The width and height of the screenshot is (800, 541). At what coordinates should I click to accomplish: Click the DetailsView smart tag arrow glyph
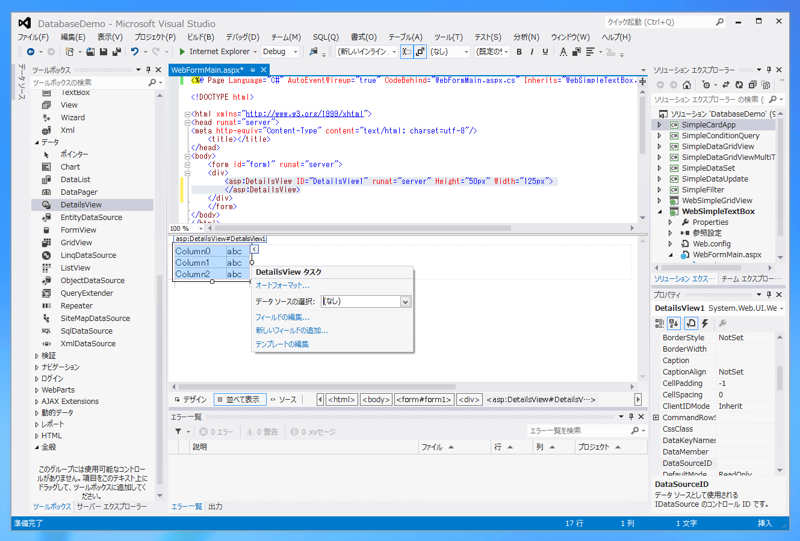click(x=254, y=249)
